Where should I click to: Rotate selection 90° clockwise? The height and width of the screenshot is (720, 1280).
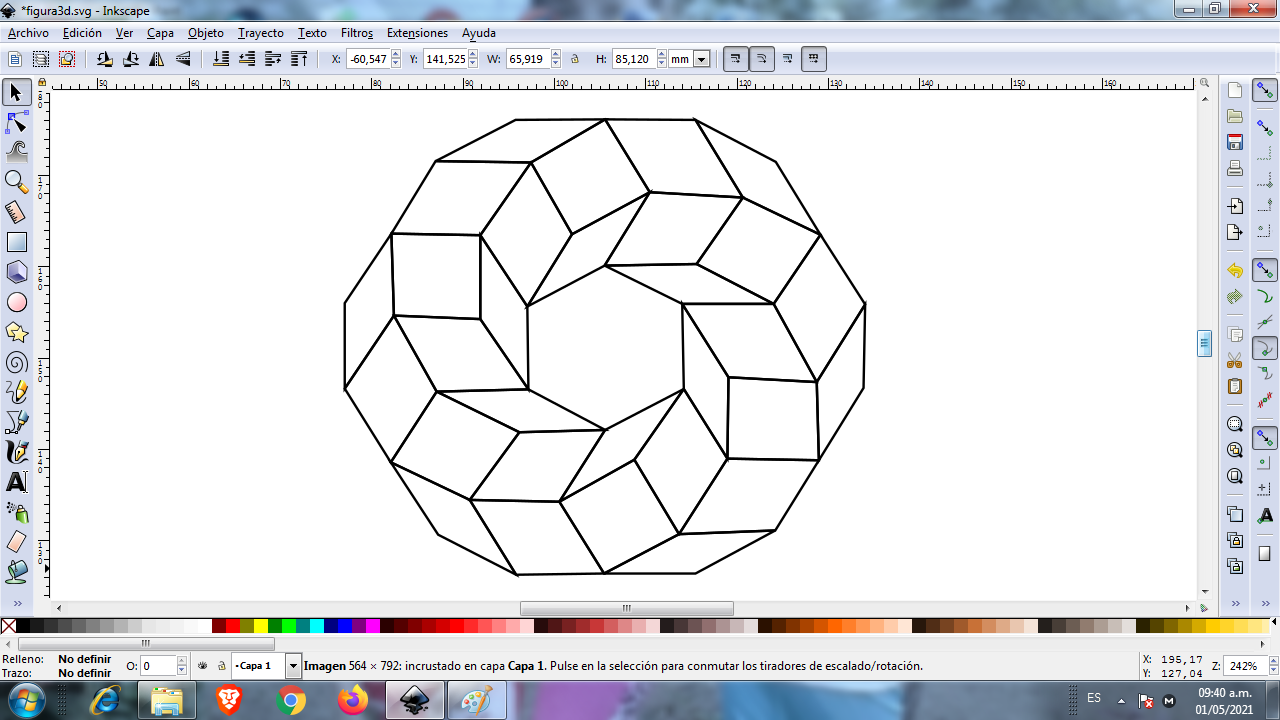coord(130,59)
